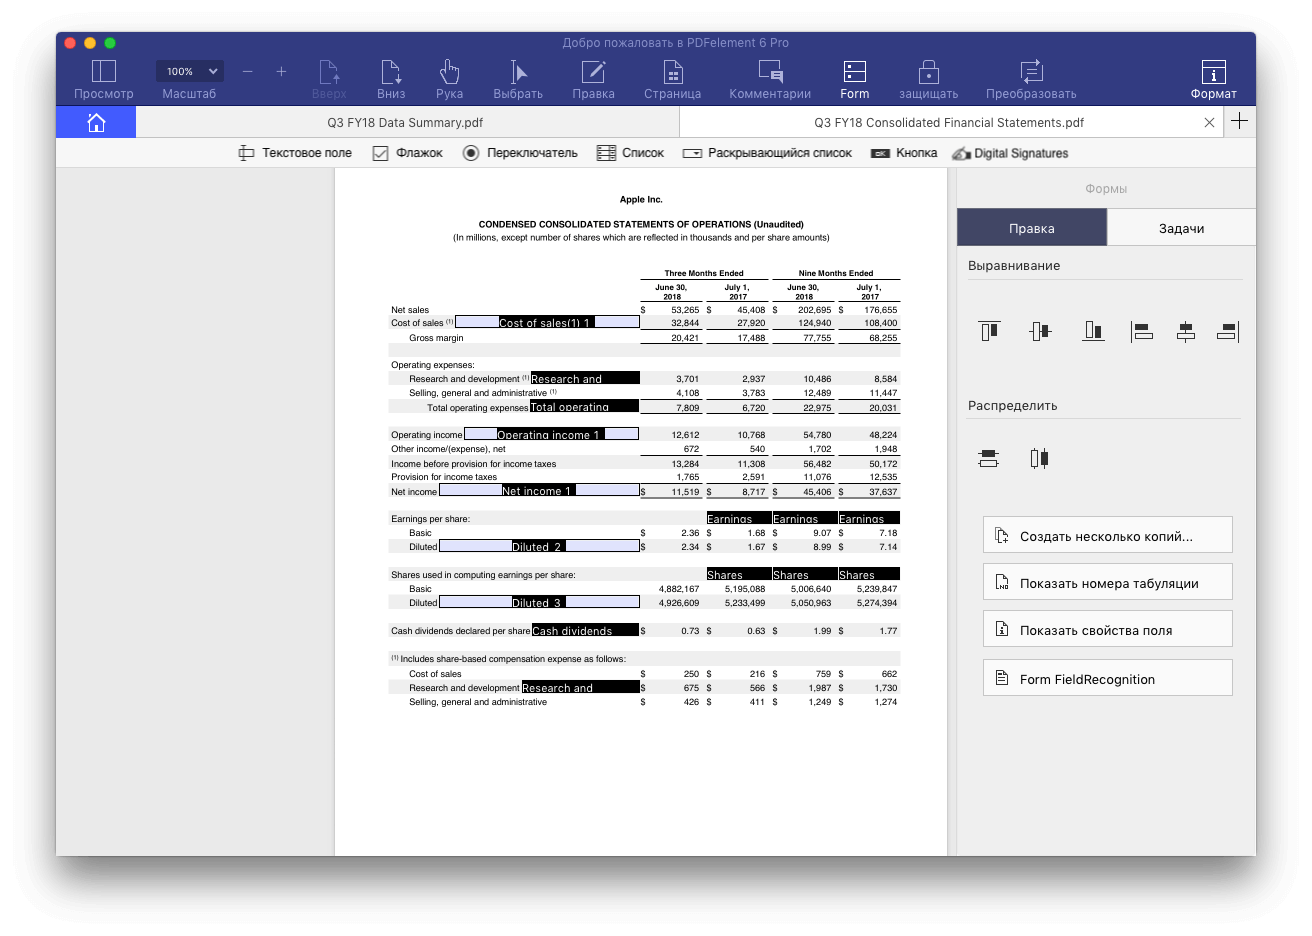
Task: Click the Распределить section heading
Action: click(1012, 405)
